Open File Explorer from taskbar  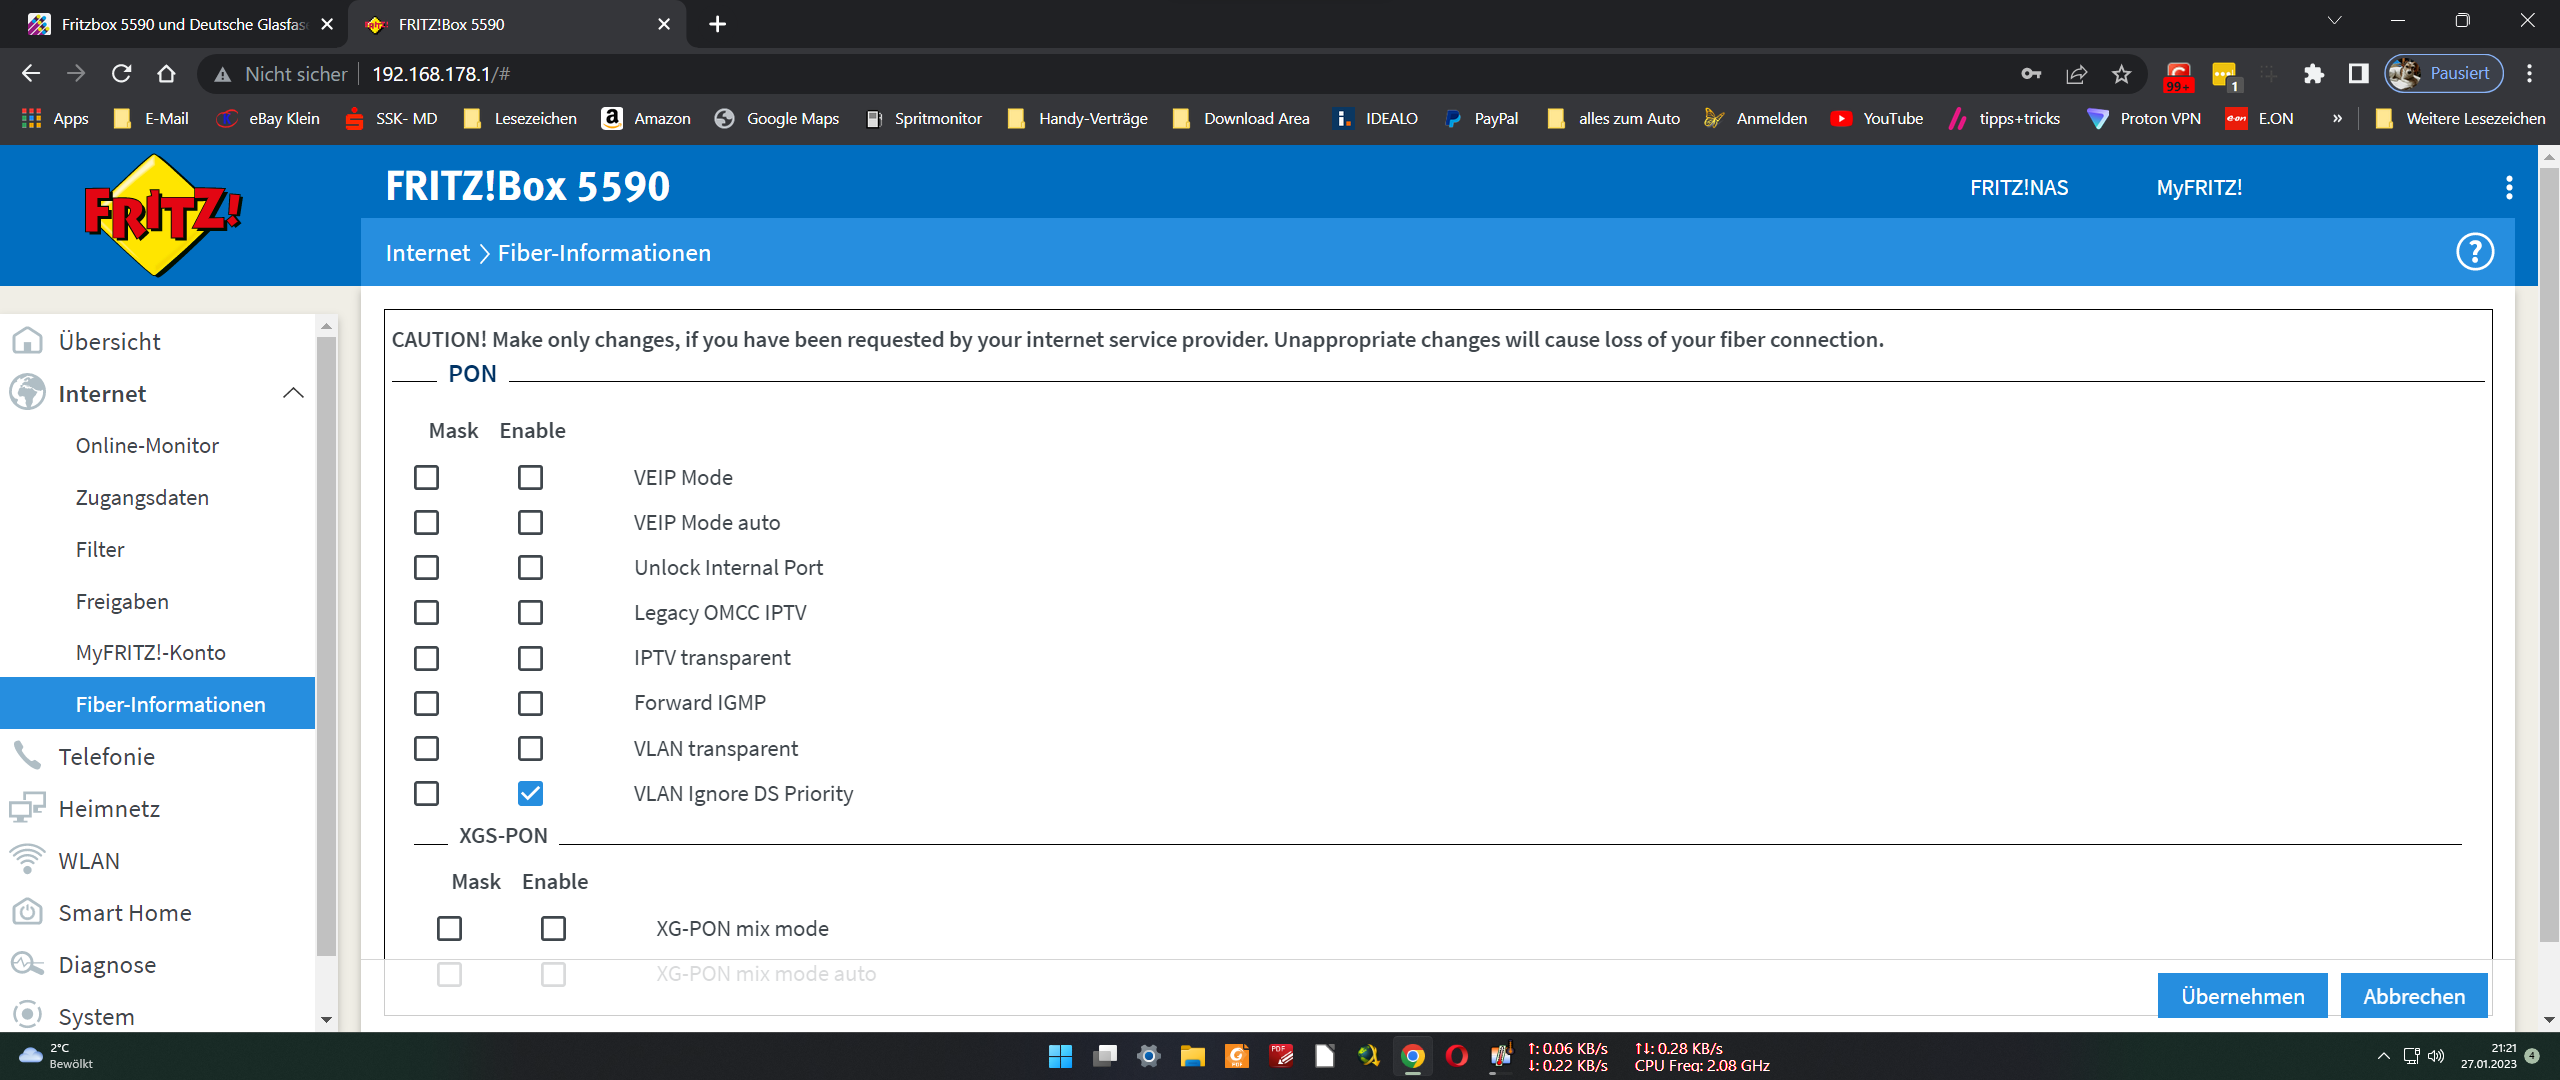(x=1192, y=1056)
